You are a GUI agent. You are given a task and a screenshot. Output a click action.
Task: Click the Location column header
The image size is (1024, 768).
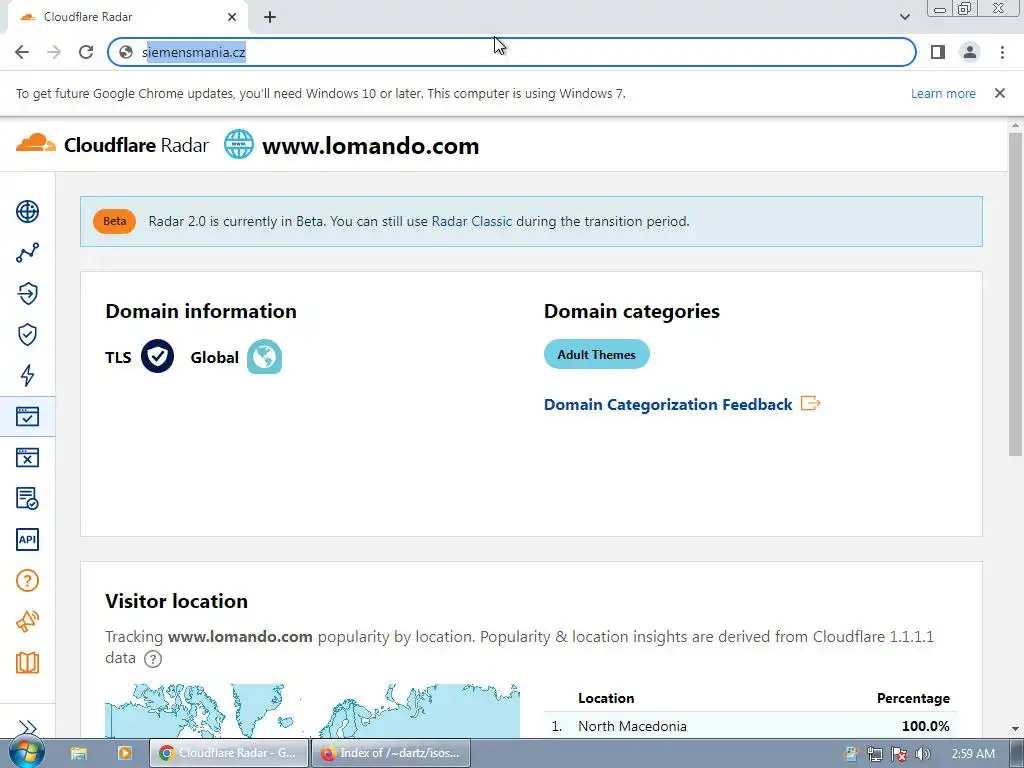click(606, 698)
